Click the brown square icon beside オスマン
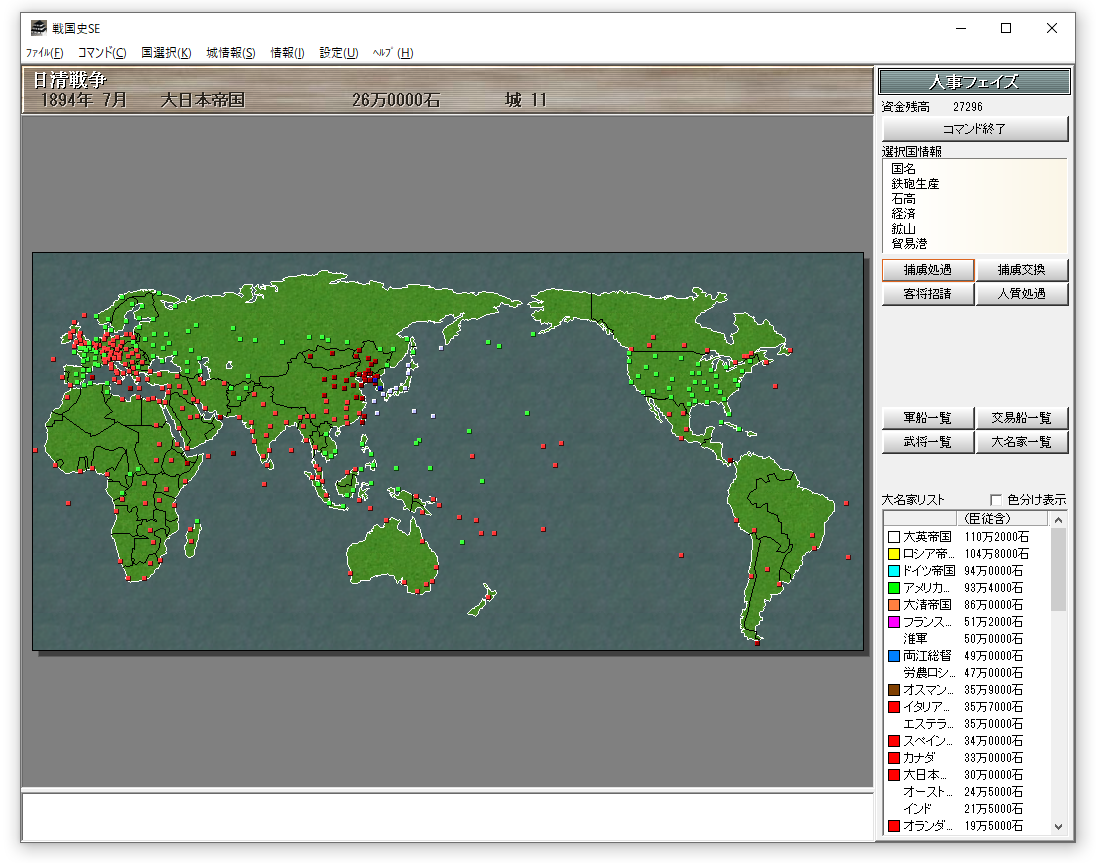1096x863 pixels. pos(894,690)
